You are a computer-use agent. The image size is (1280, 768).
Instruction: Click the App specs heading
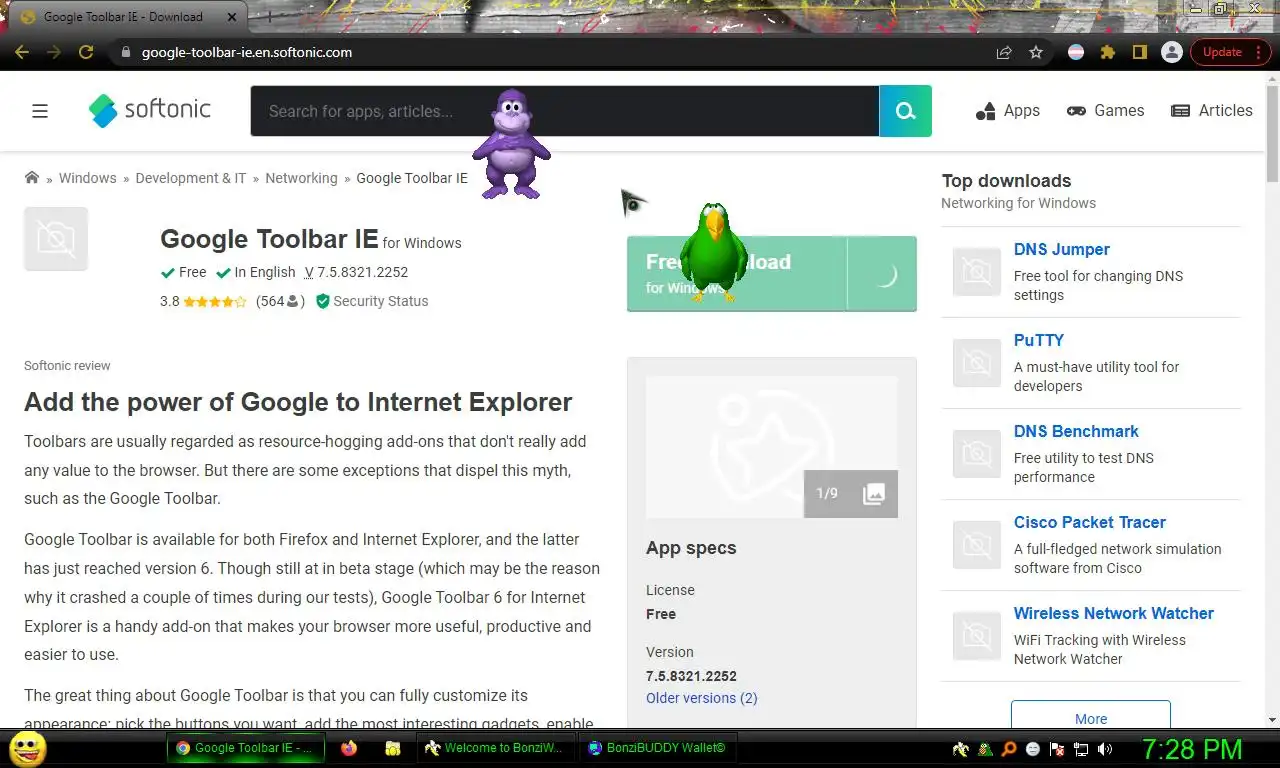691,548
